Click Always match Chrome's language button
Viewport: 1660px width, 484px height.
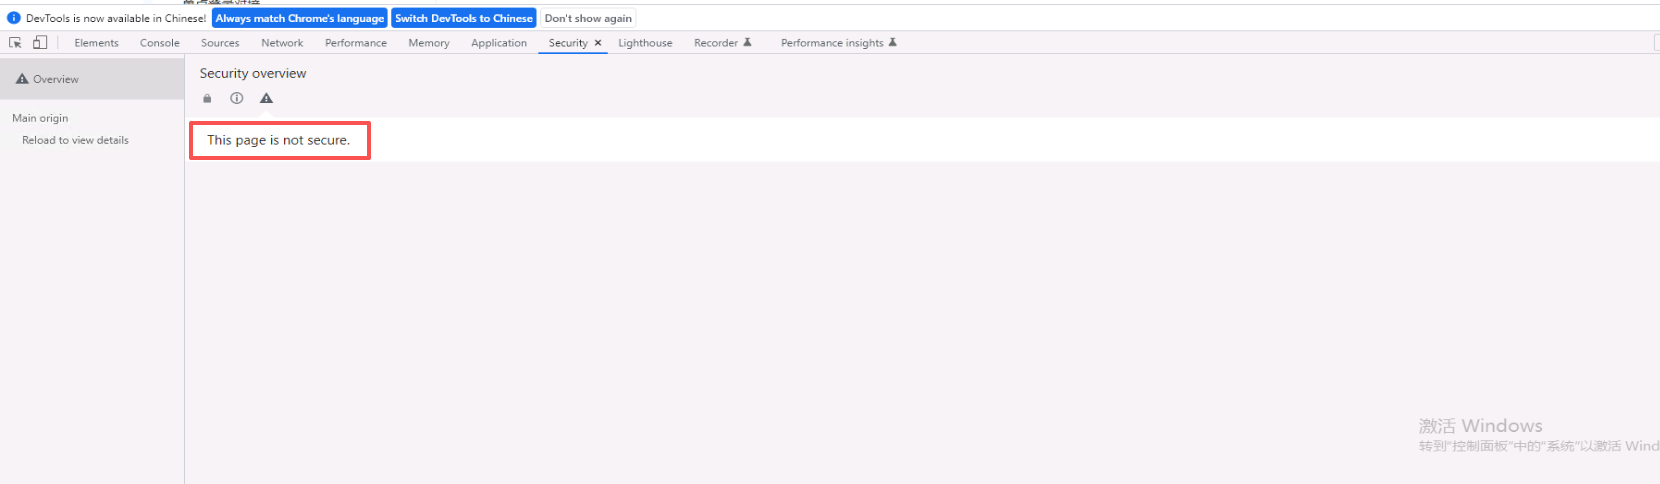coord(300,18)
